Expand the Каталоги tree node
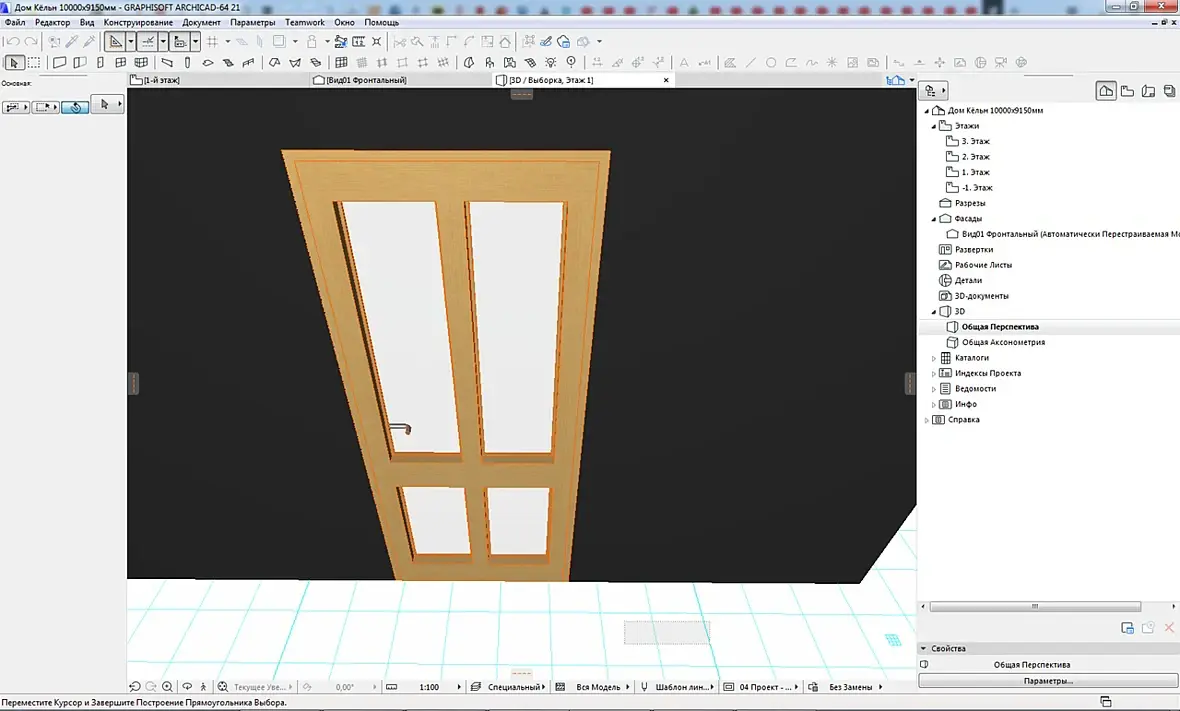This screenshot has width=1180, height=711. pyautogui.click(x=935, y=358)
